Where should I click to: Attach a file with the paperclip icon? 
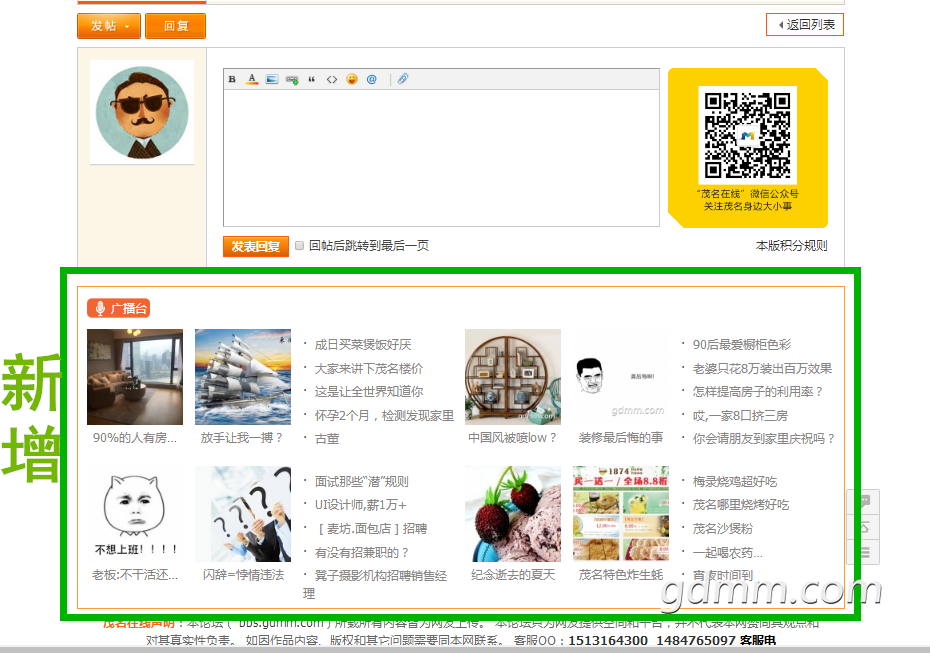click(x=403, y=79)
